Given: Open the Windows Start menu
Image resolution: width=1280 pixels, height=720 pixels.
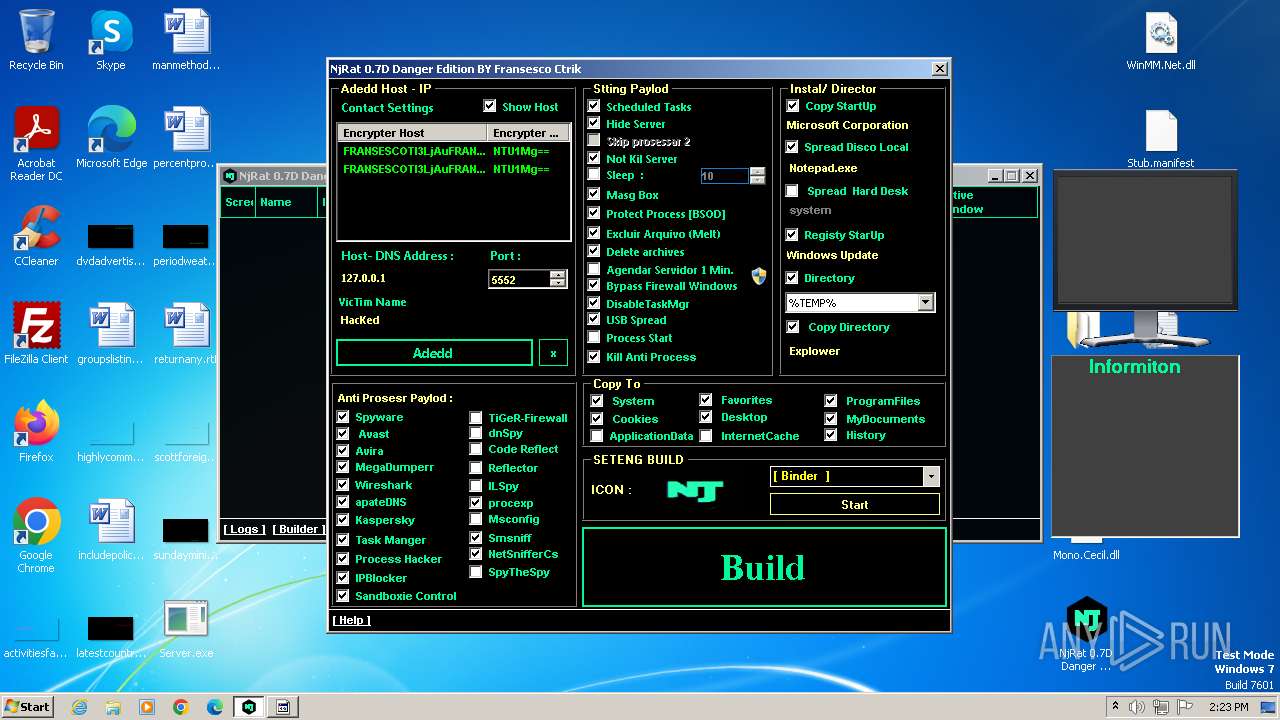Looking at the screenshot, I should (x=27, y=707).
